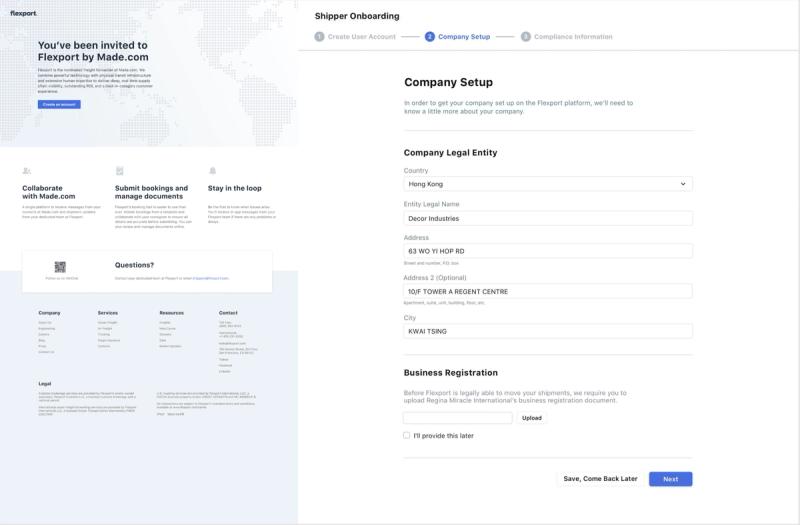Click the flexport logo

click(x=23, y=13)
